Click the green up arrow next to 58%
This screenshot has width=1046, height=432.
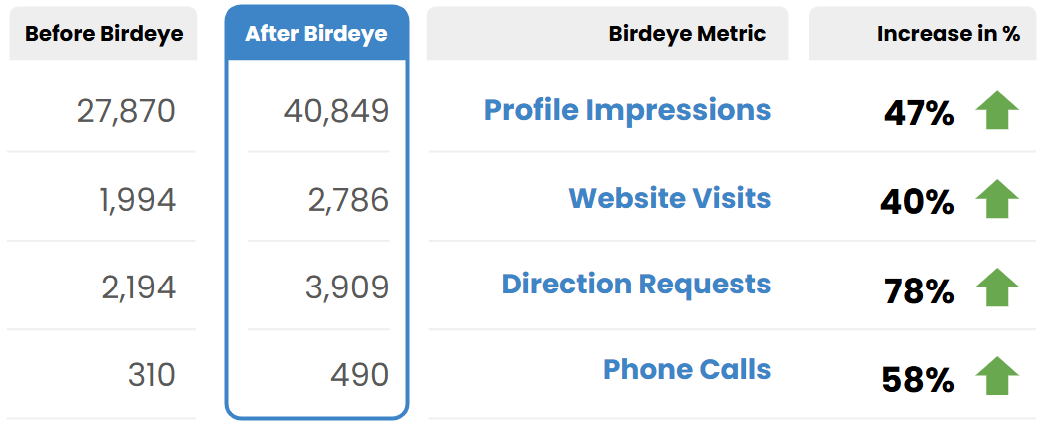pyautogui.click(x=996, y=377)
